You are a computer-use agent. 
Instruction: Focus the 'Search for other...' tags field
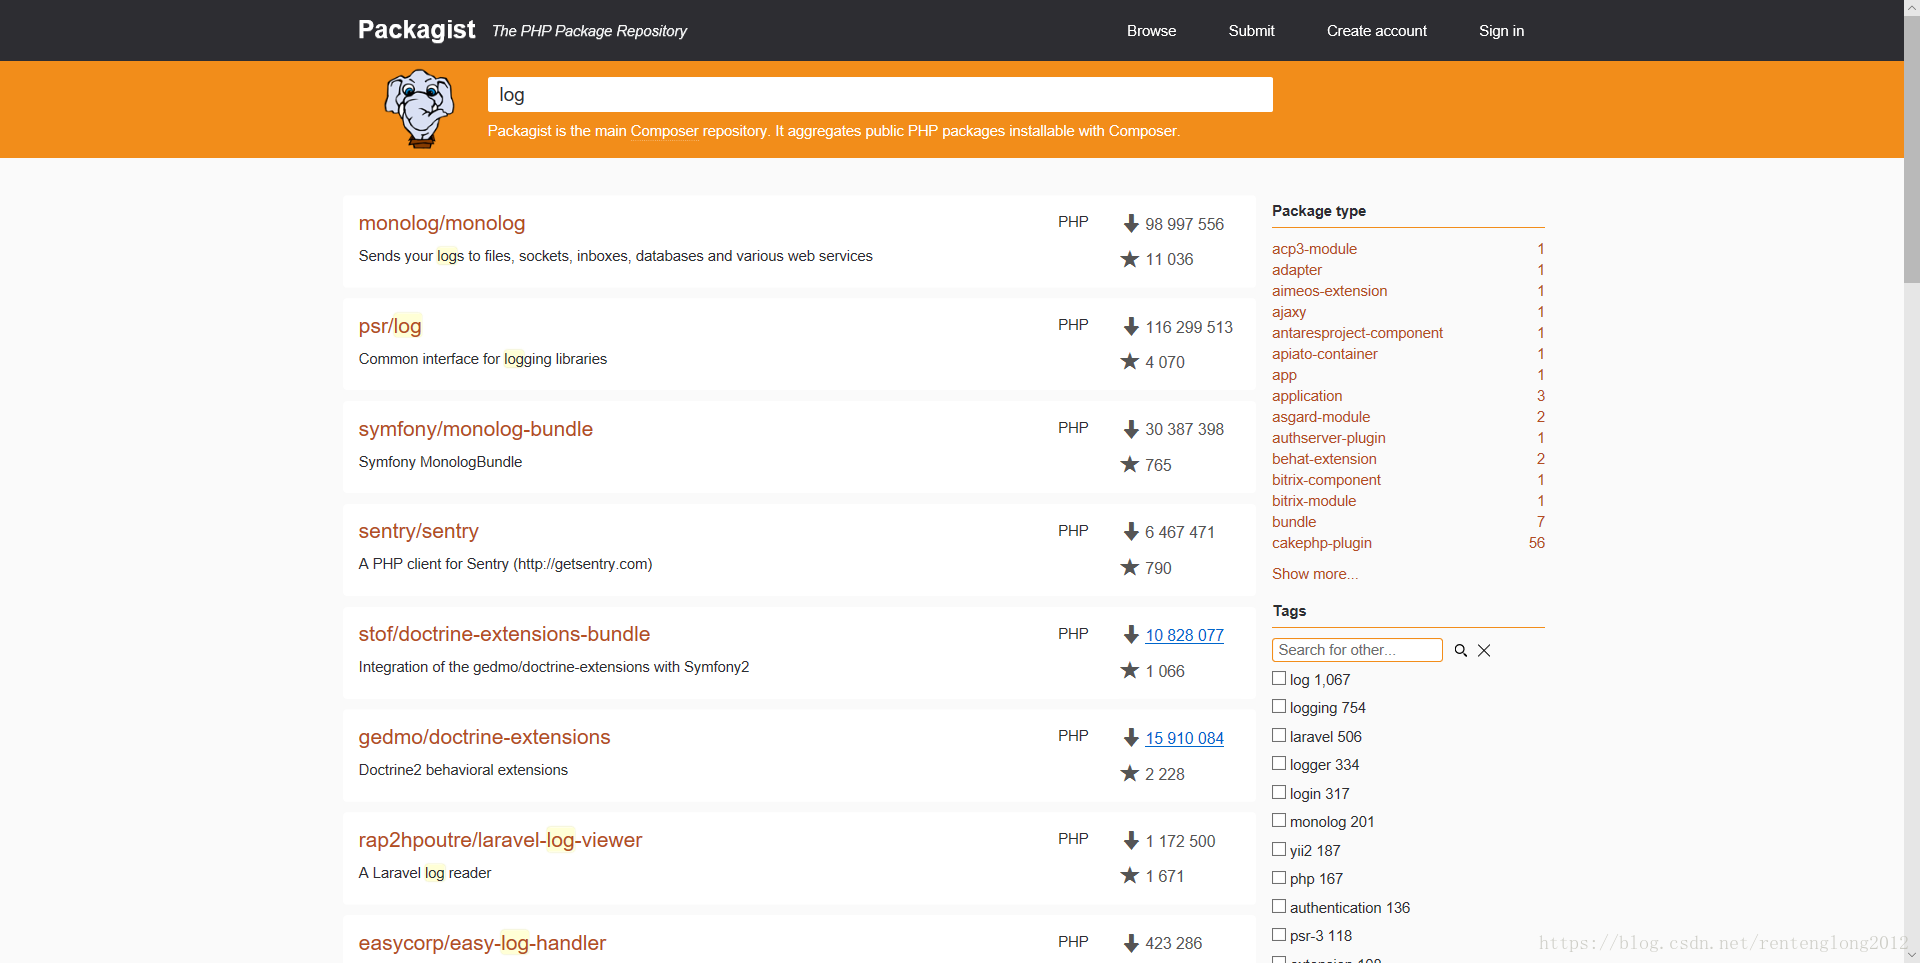pos(1357,650)
